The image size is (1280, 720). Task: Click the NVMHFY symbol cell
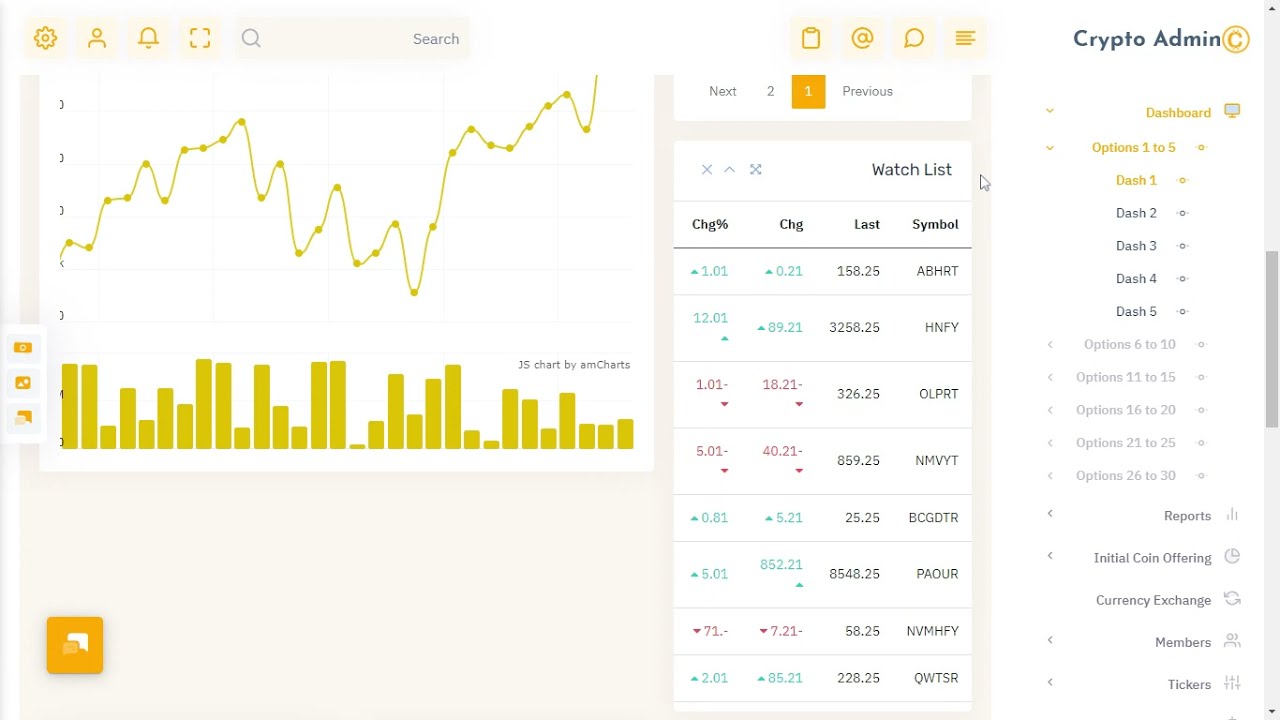click(x=932, y=631)
